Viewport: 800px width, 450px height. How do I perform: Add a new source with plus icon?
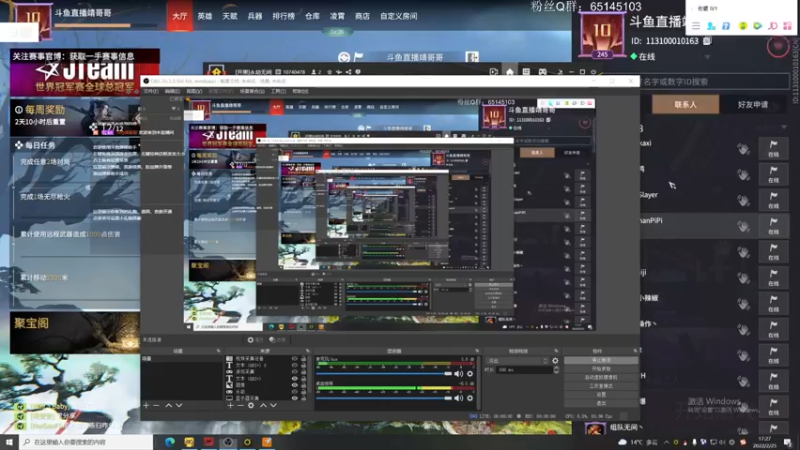[230, 405]
